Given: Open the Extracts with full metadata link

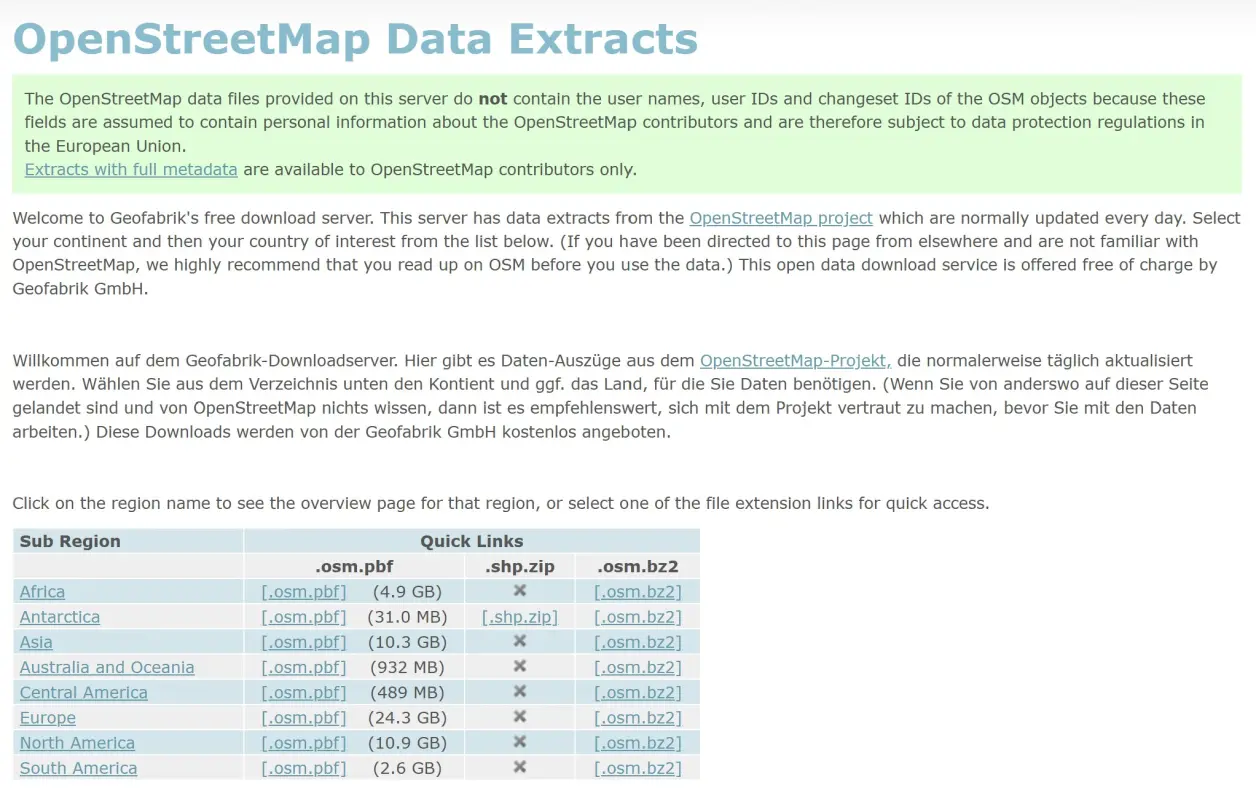Looking at the screenshot, I should tap(131, 170).
